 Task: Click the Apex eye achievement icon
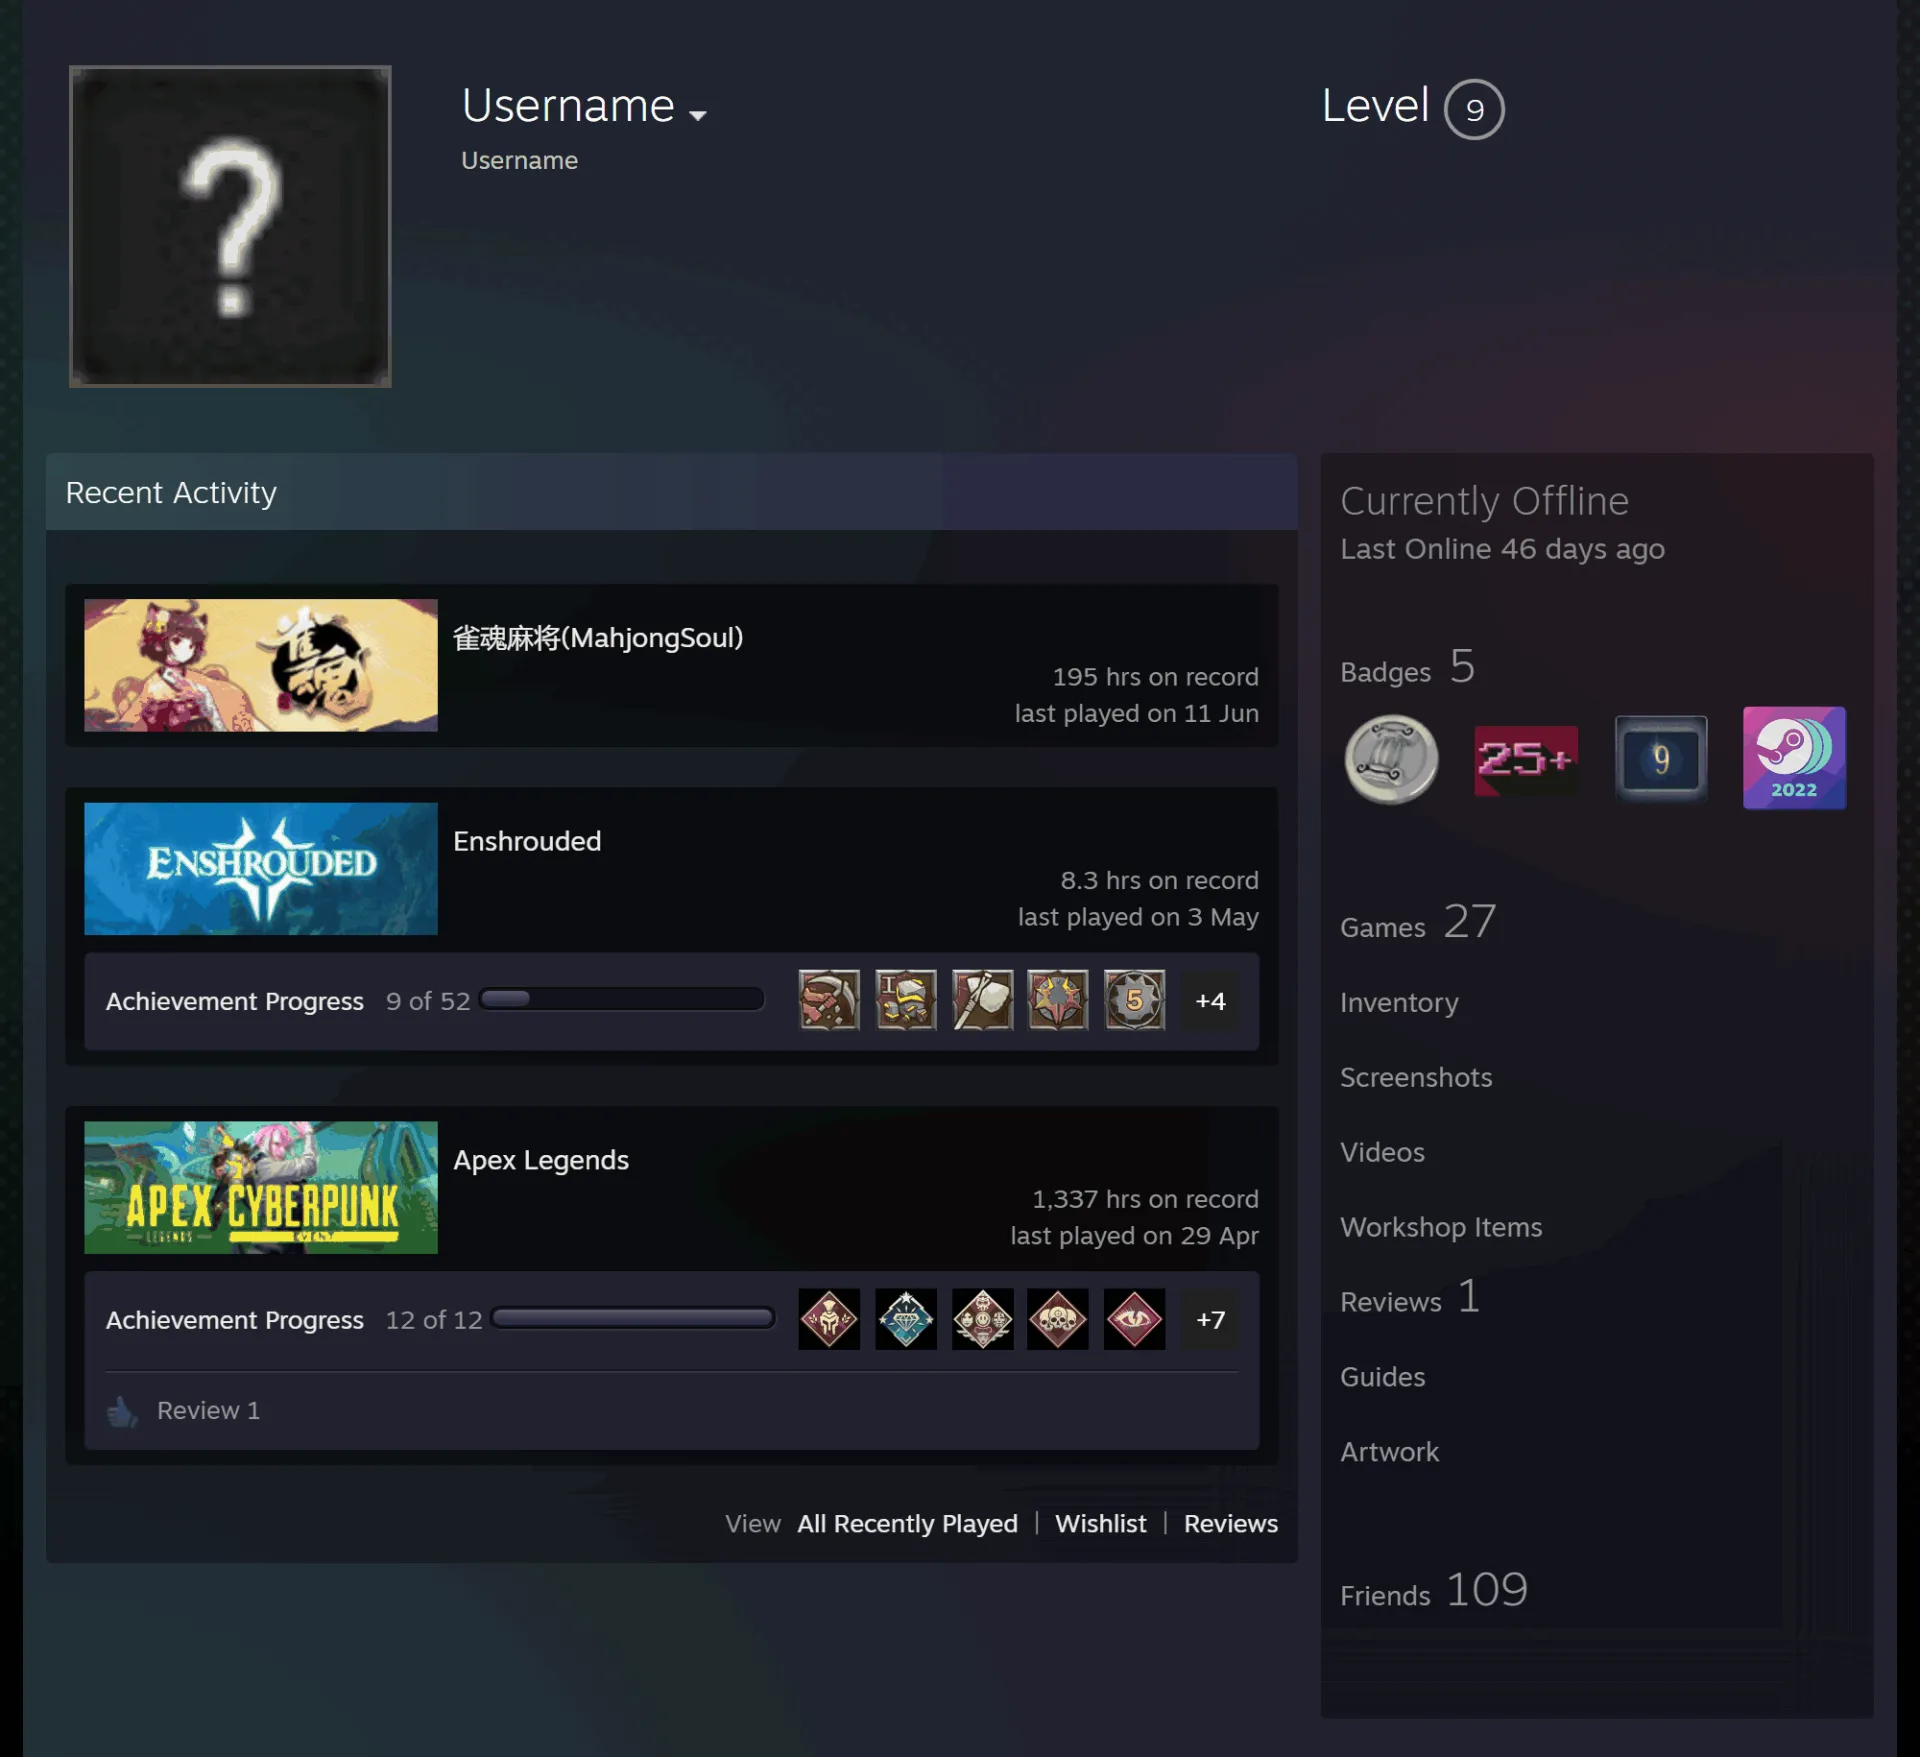1134,1319
